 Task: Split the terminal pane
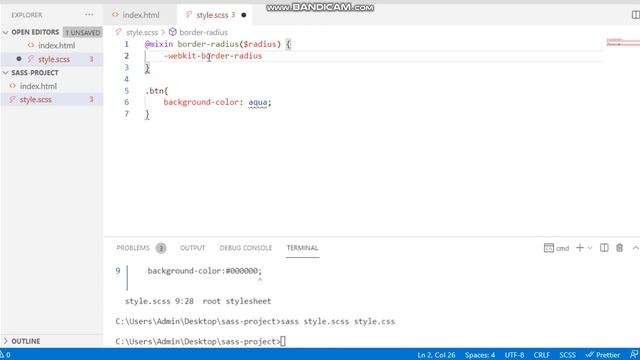604,248
